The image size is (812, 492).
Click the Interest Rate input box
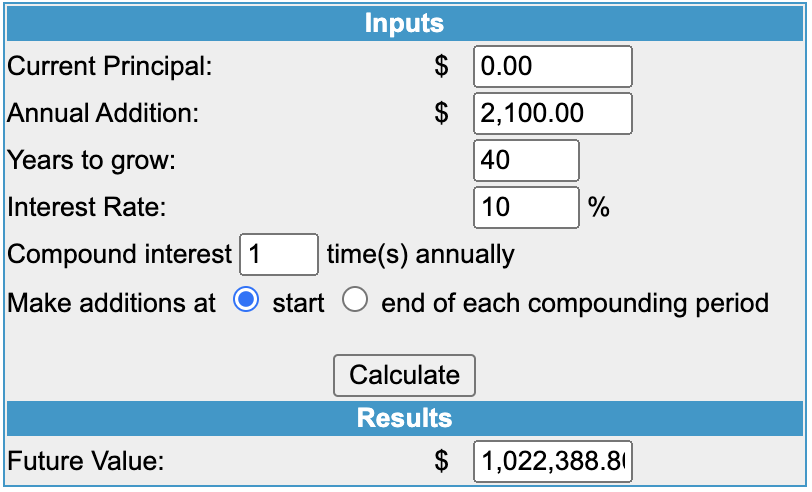click(x=526, y=208)
